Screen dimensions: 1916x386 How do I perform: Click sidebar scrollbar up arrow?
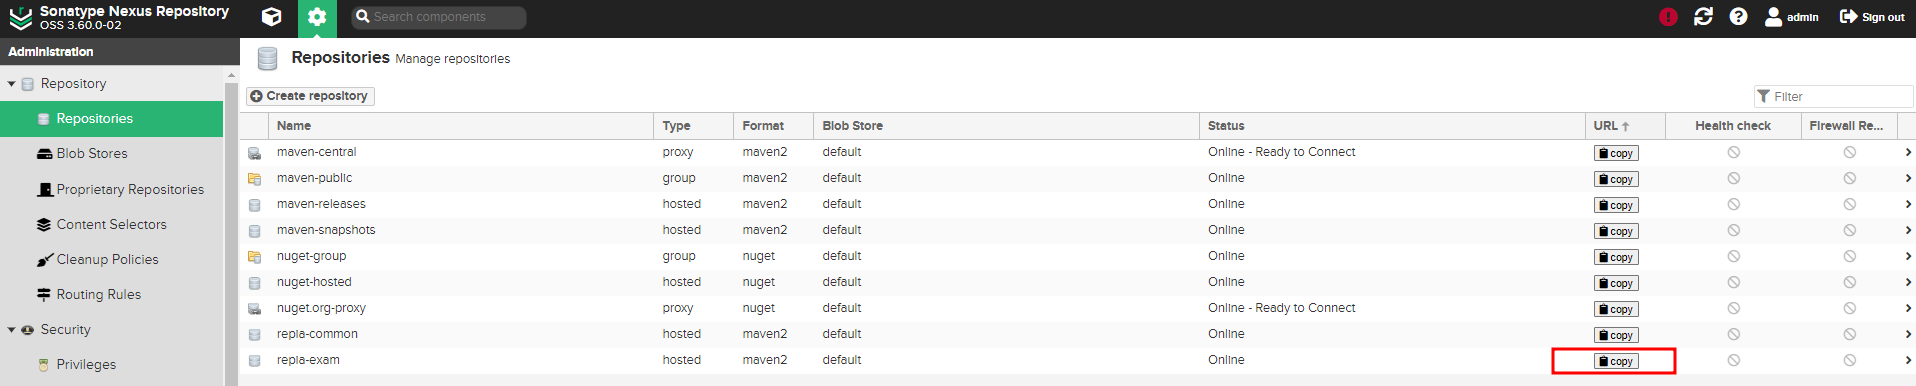coord(232,76)
